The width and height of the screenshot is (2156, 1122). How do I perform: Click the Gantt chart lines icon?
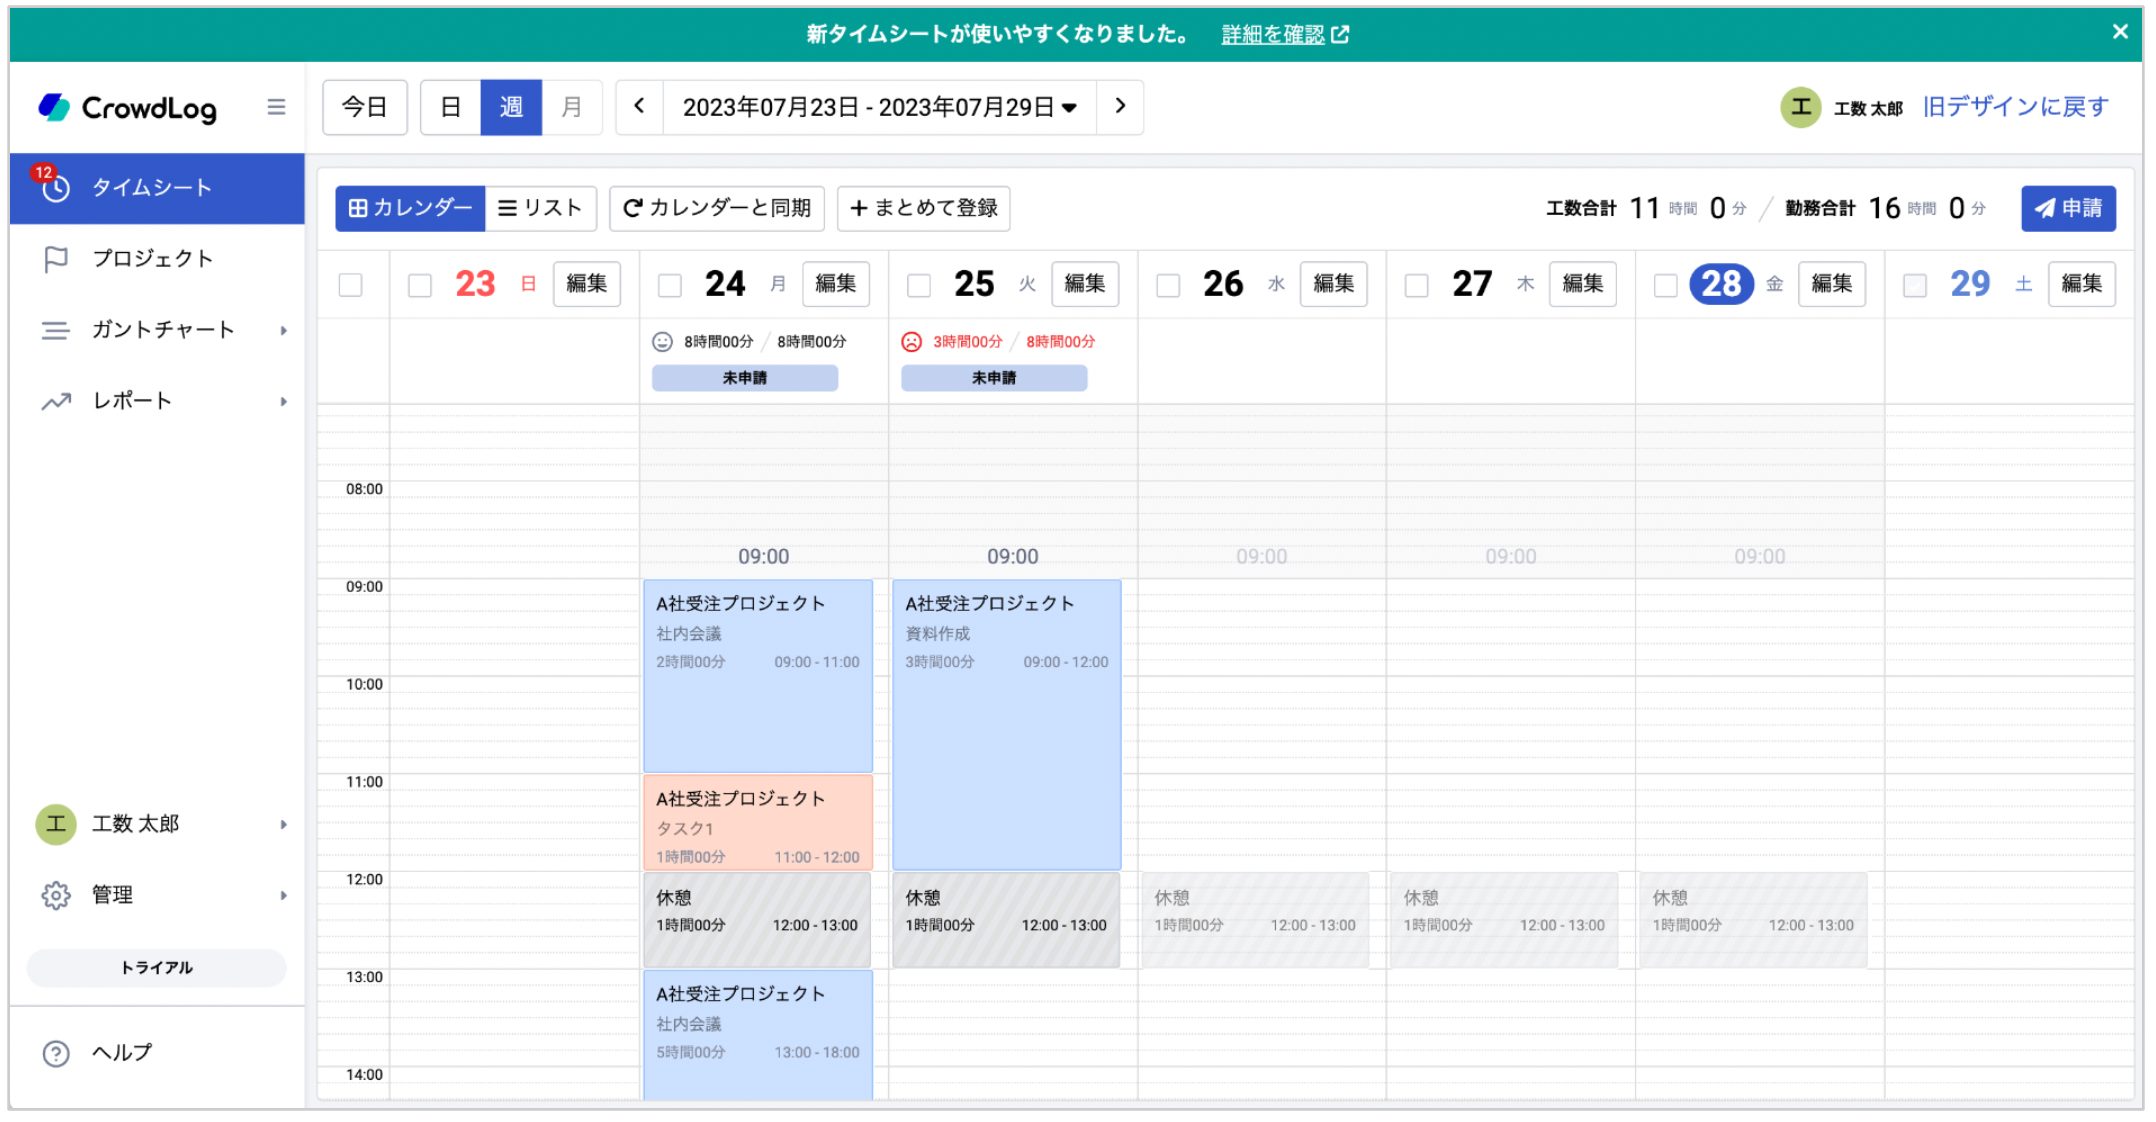pyautogui.click(x=56, y=330)
